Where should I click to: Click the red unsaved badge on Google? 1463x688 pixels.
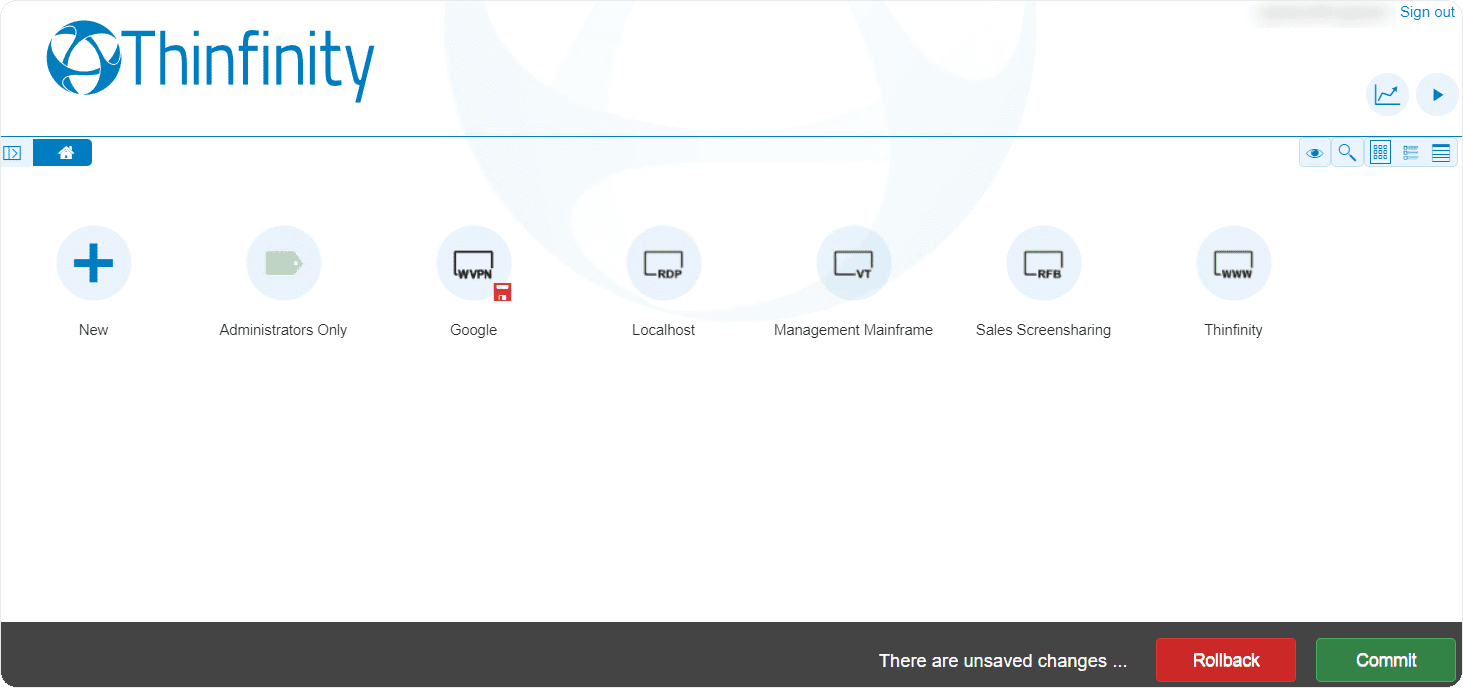[x=503, y=292]
